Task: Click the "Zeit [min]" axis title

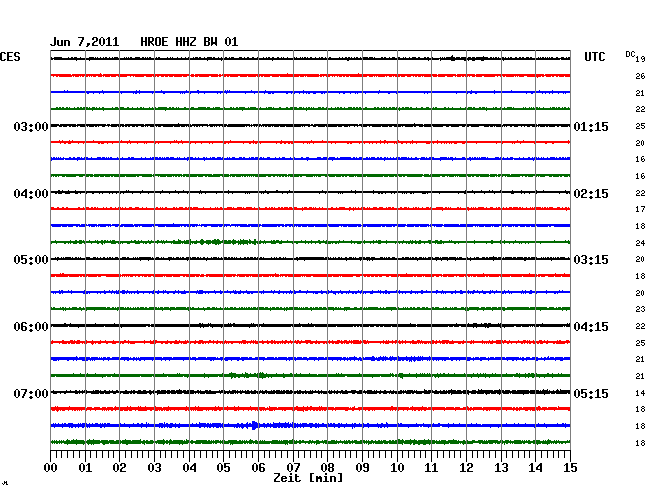Action: pyautogui.click(x=308, y=478)
